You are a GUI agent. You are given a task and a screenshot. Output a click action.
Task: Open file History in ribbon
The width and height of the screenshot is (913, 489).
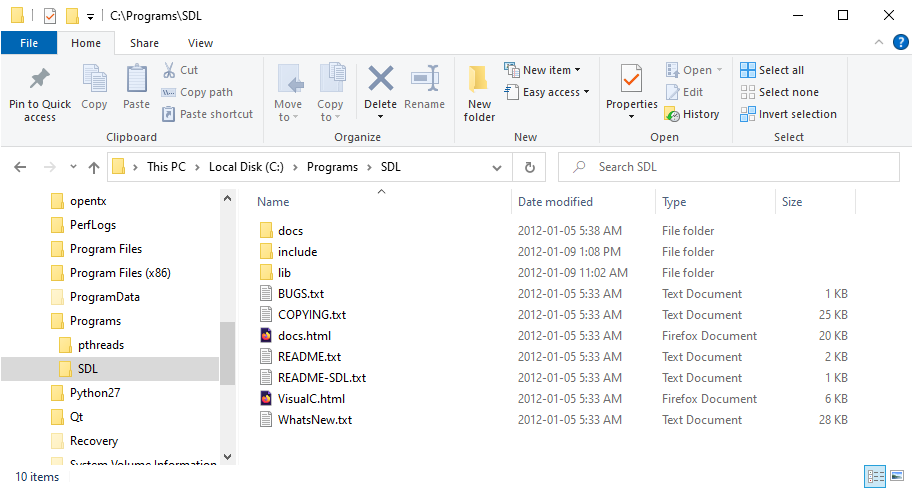click(x=692, y=114)
